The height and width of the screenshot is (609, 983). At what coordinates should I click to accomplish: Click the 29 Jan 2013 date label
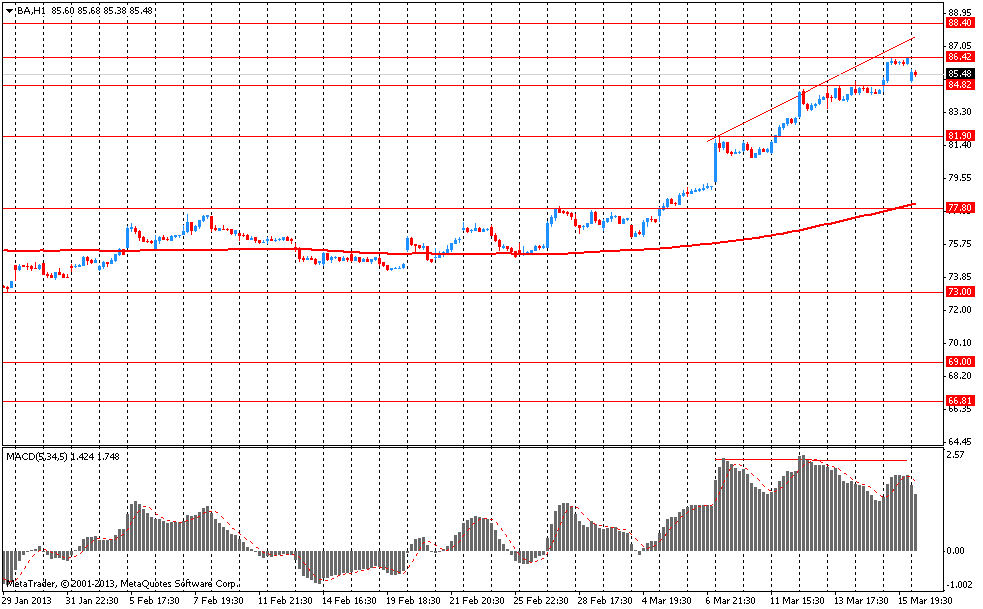(x=27, y=600)
